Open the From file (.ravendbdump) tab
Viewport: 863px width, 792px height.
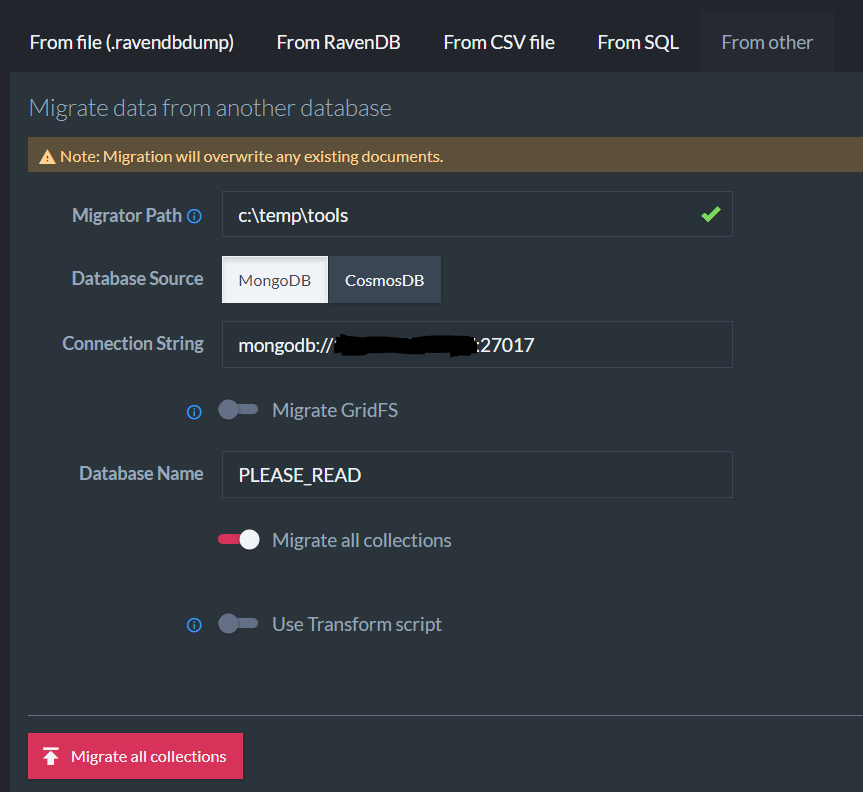132,42
